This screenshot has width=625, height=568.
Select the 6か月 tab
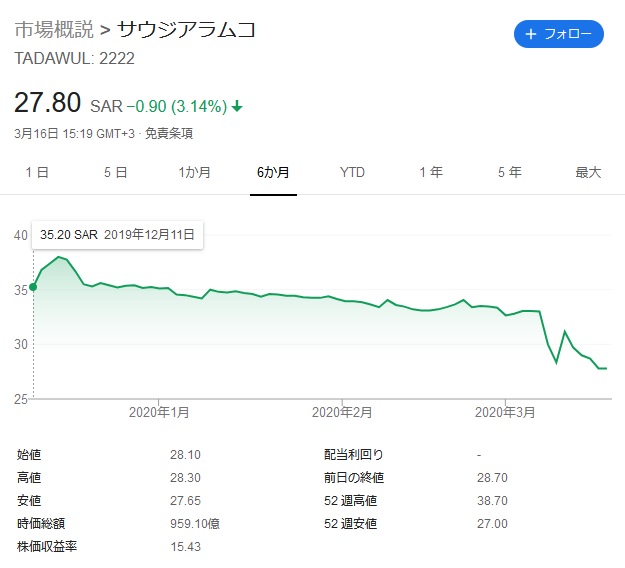coord(273,172)
